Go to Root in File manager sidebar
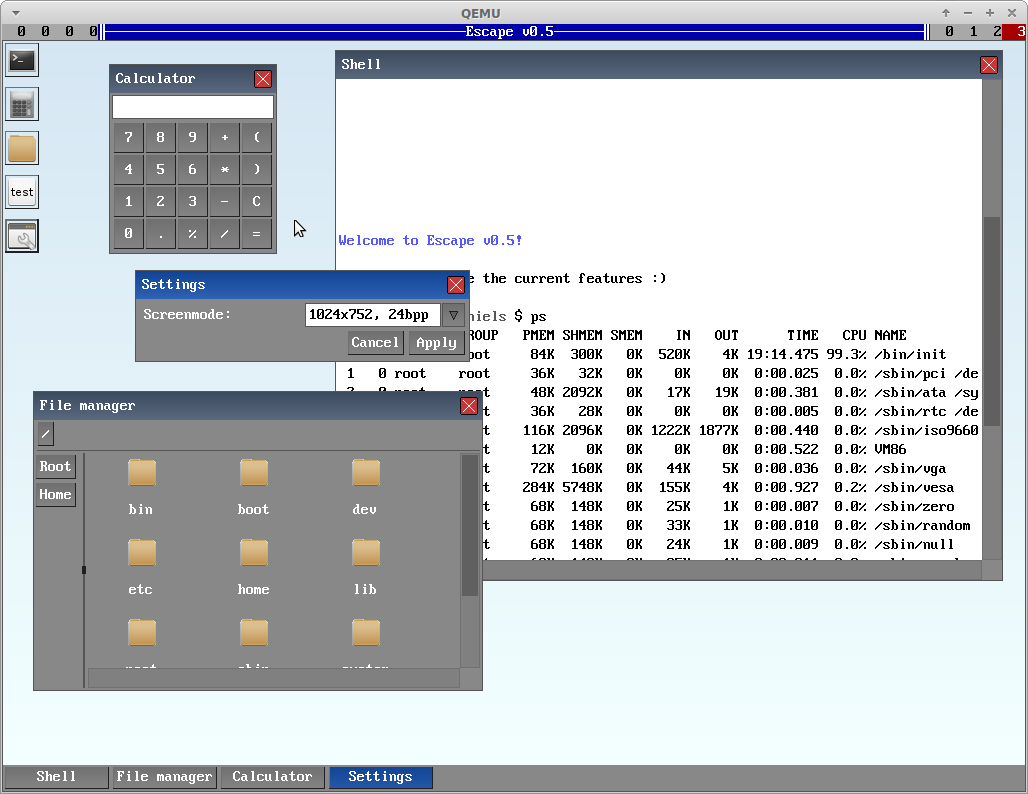The height and width of the screenshot is (794, 1028). click(55, 466)
